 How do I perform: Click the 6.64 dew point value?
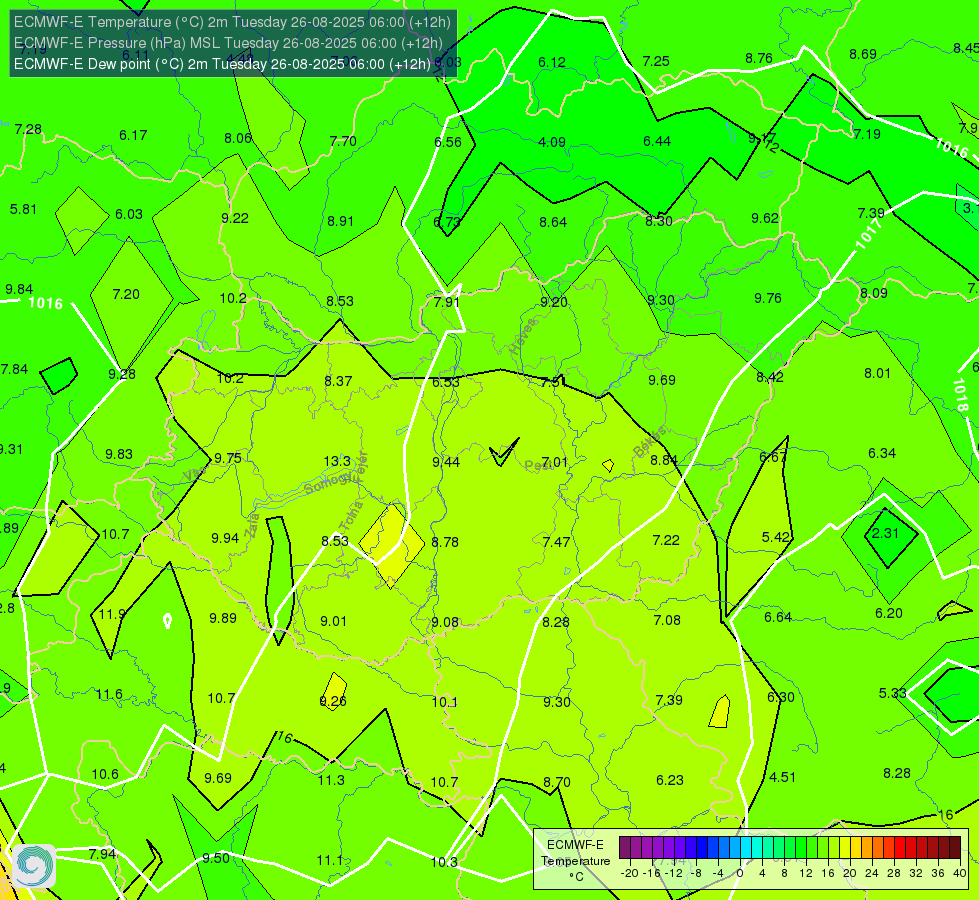pyautogui.click(x=778, y=617)
